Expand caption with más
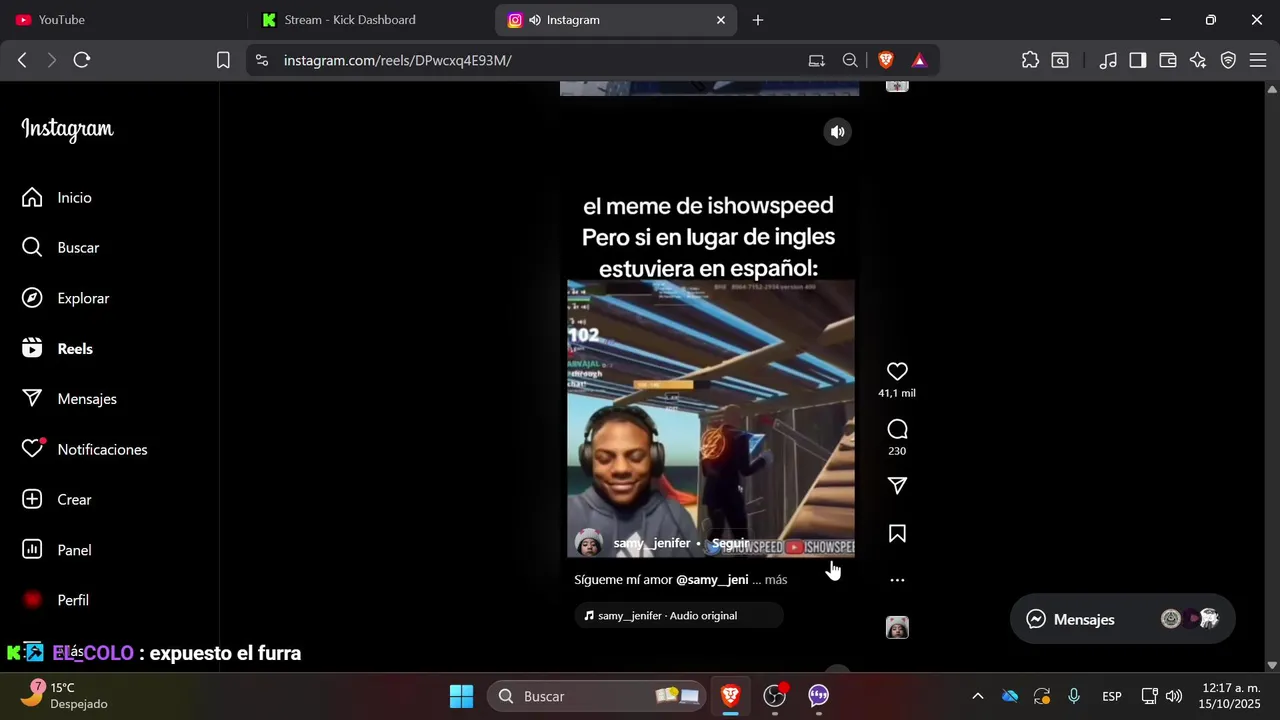The height and width of the screenshot is (720, 1280). pyautogui.click(x=776, y=580)
